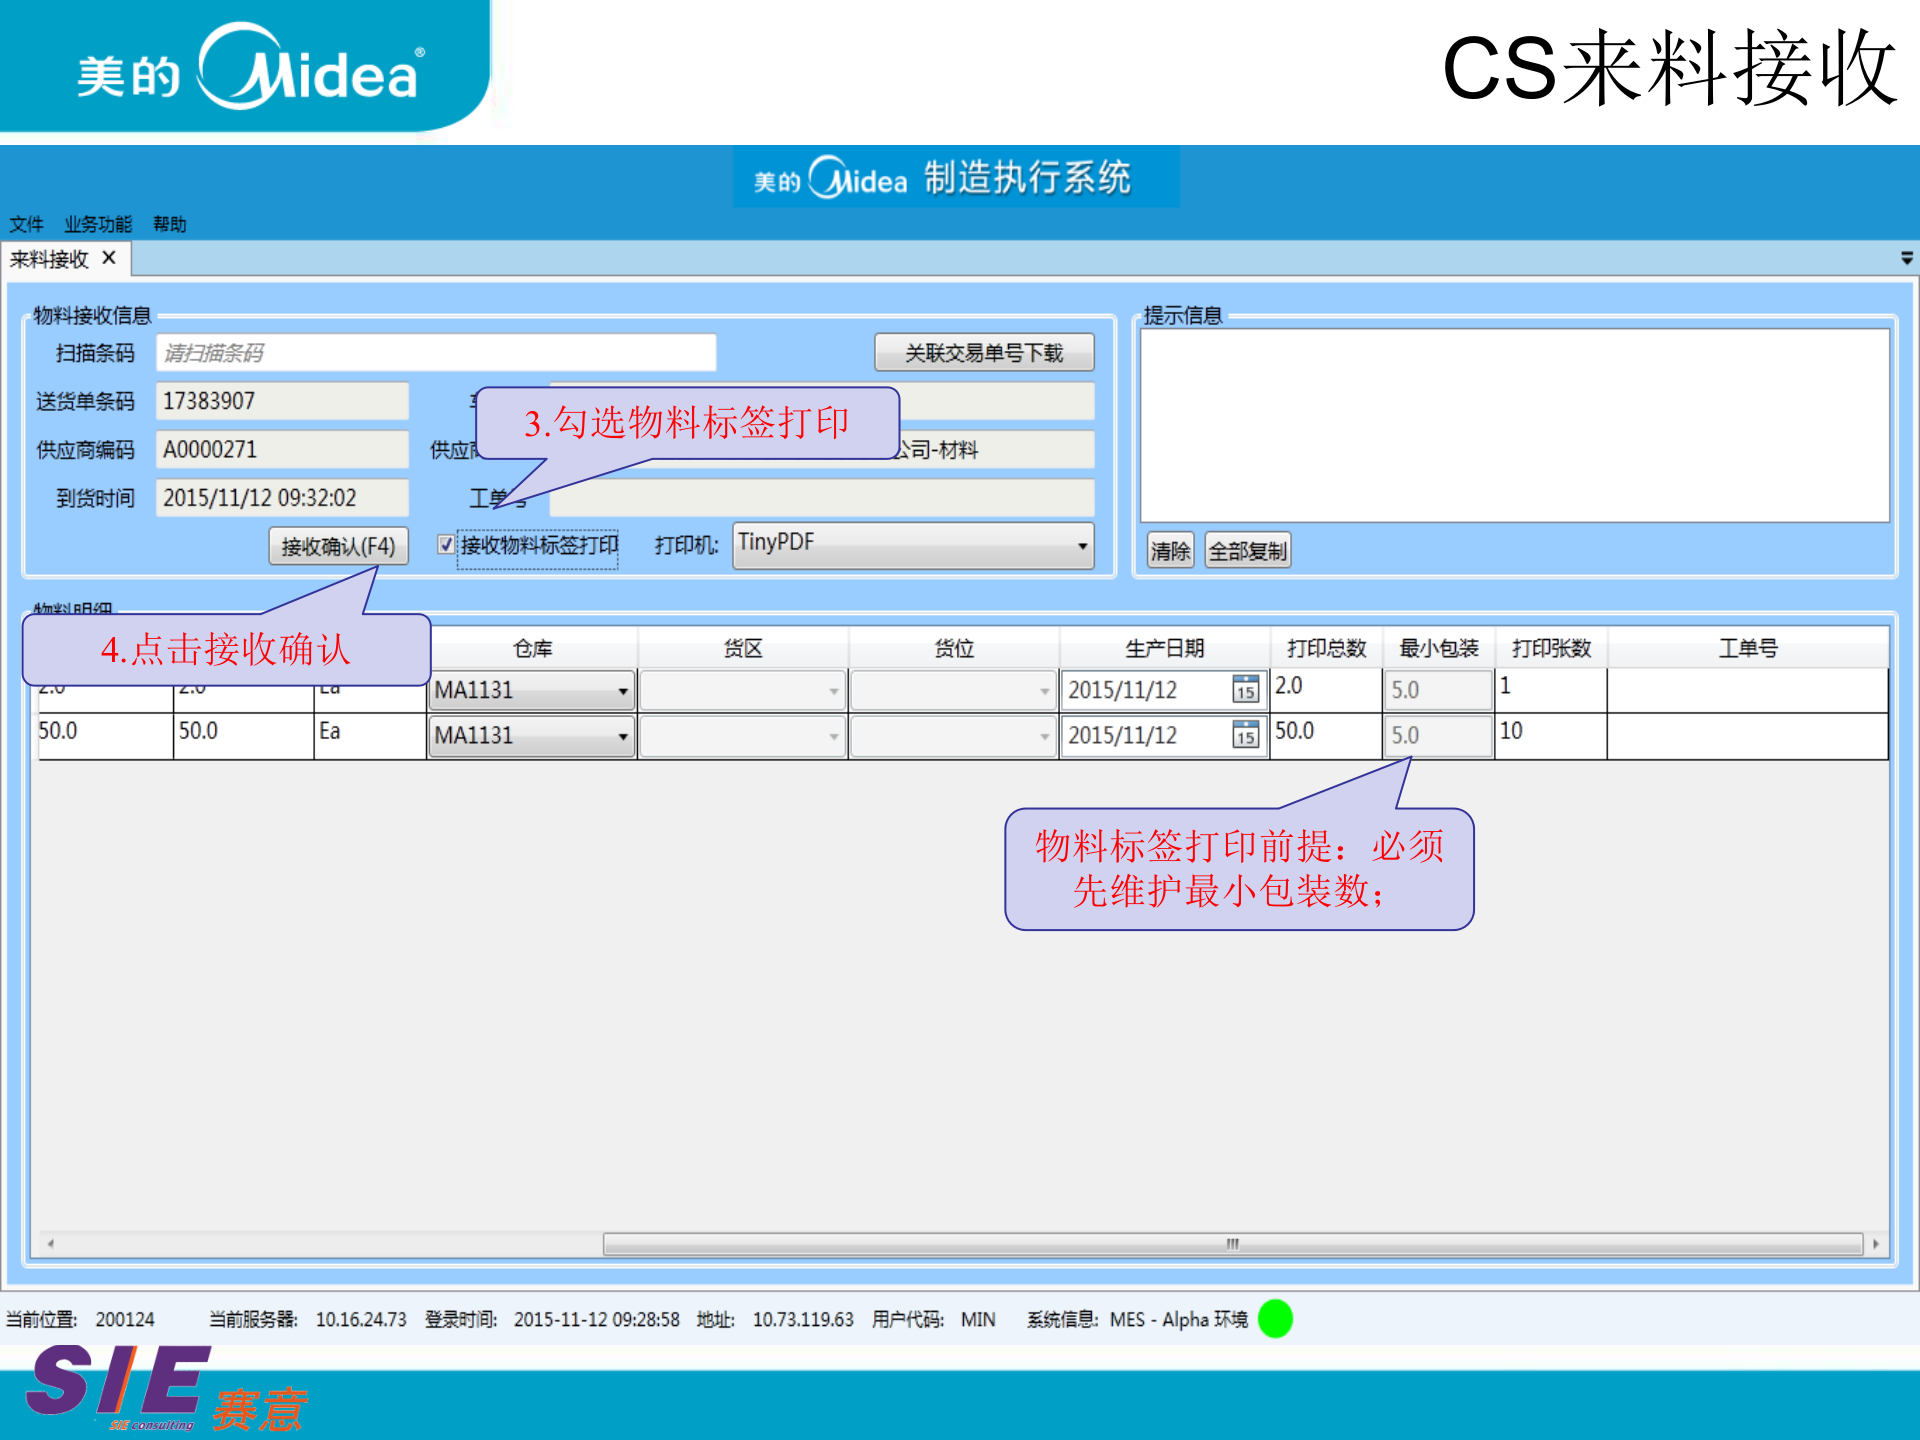Click scrollbar left arrow

(50, 1244)
